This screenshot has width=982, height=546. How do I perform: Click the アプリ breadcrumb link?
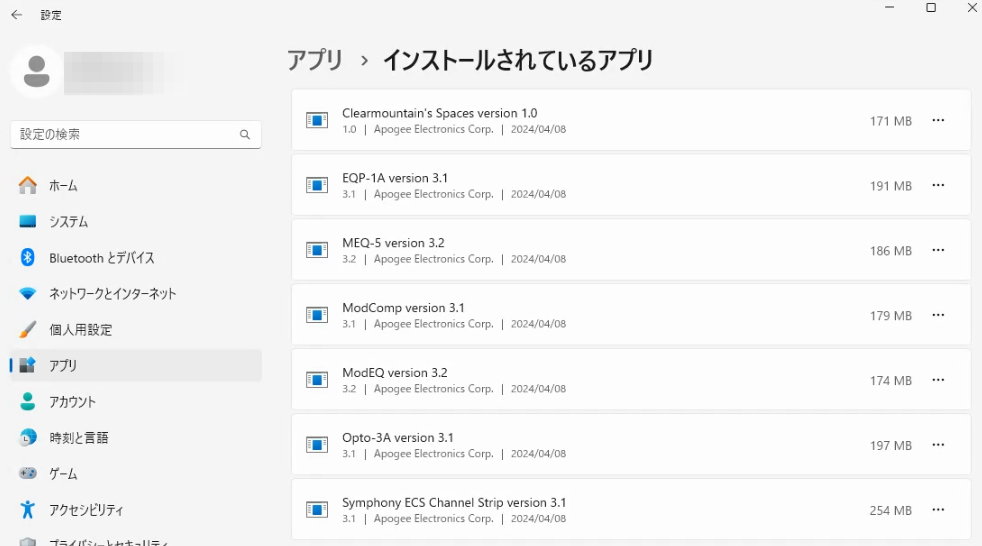tap(315, 61)
